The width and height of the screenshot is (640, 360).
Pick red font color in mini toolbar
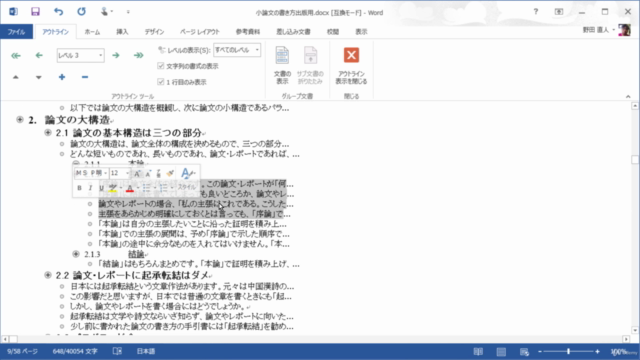click(x=130, y=188)
